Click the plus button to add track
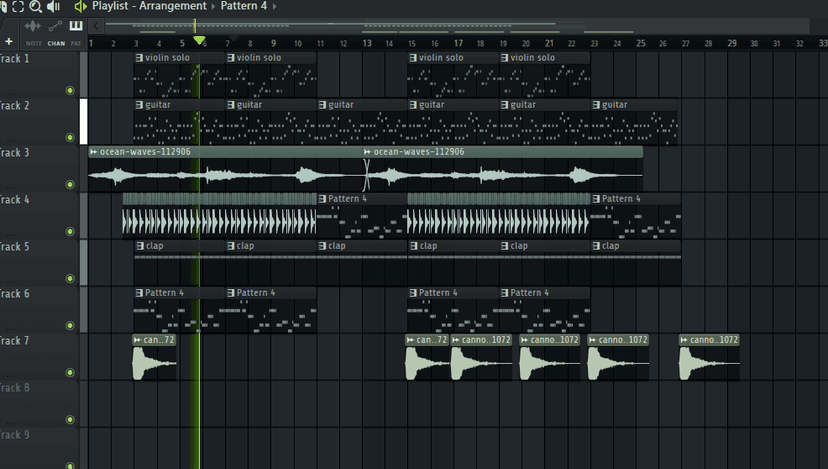 coord(9,42)
